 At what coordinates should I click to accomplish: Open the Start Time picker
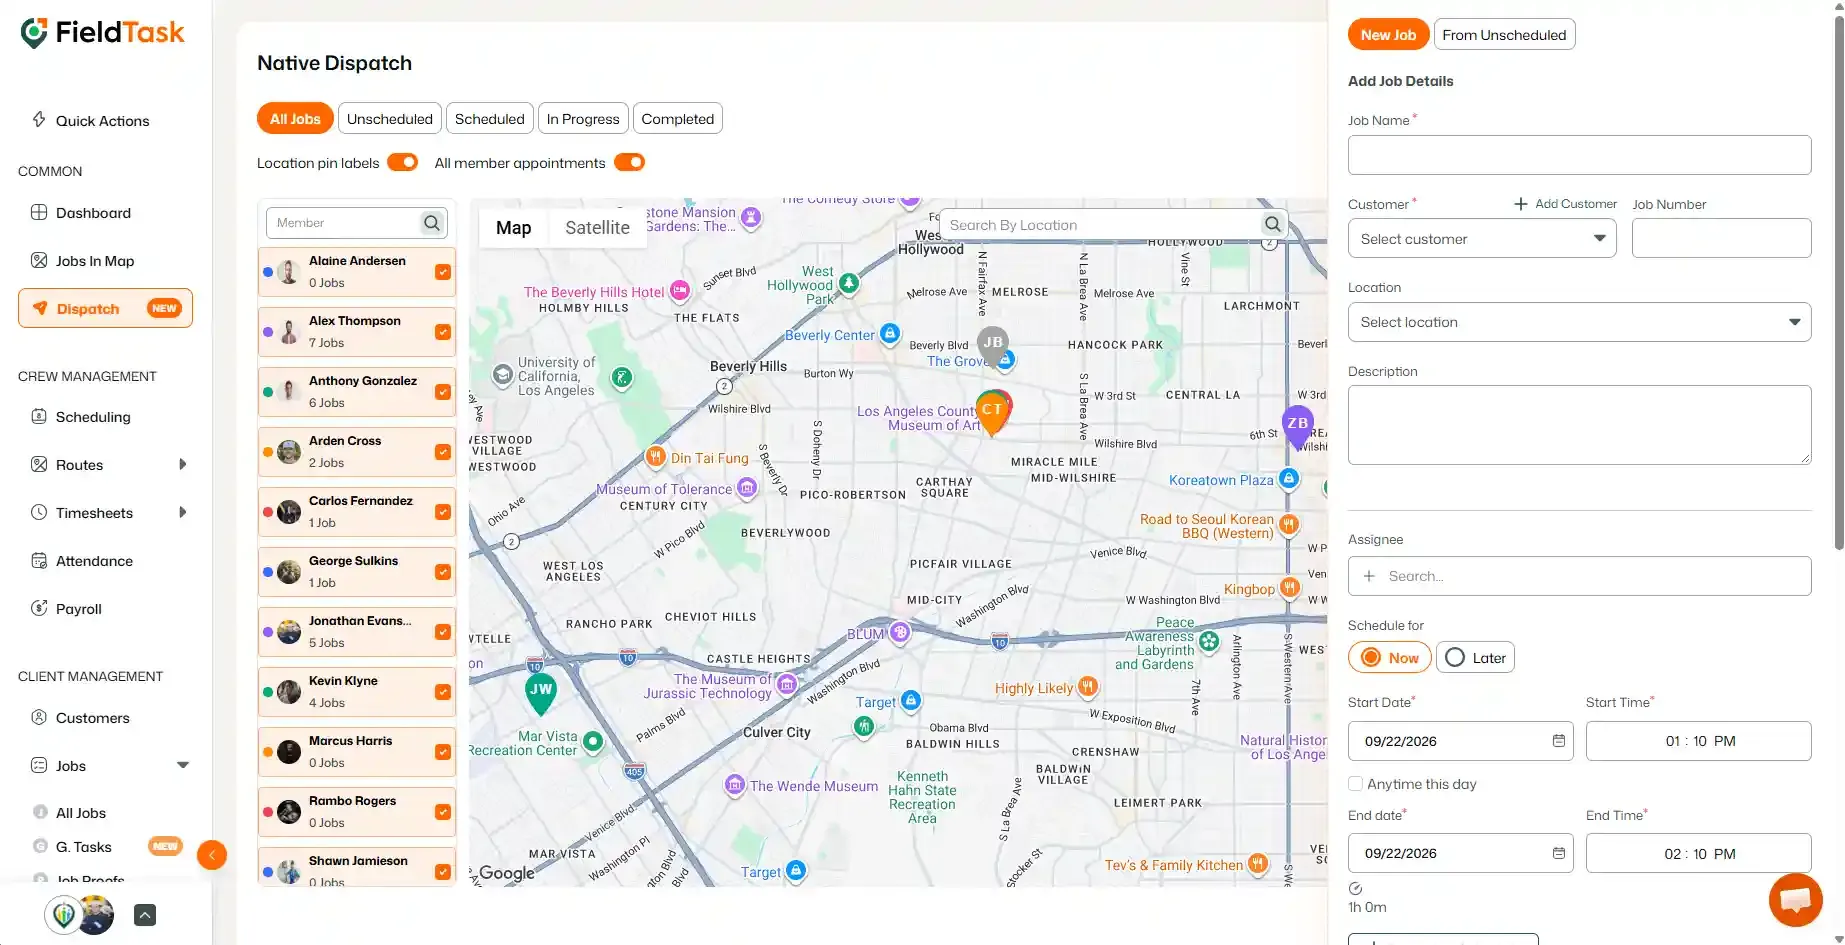[1698, 741]
